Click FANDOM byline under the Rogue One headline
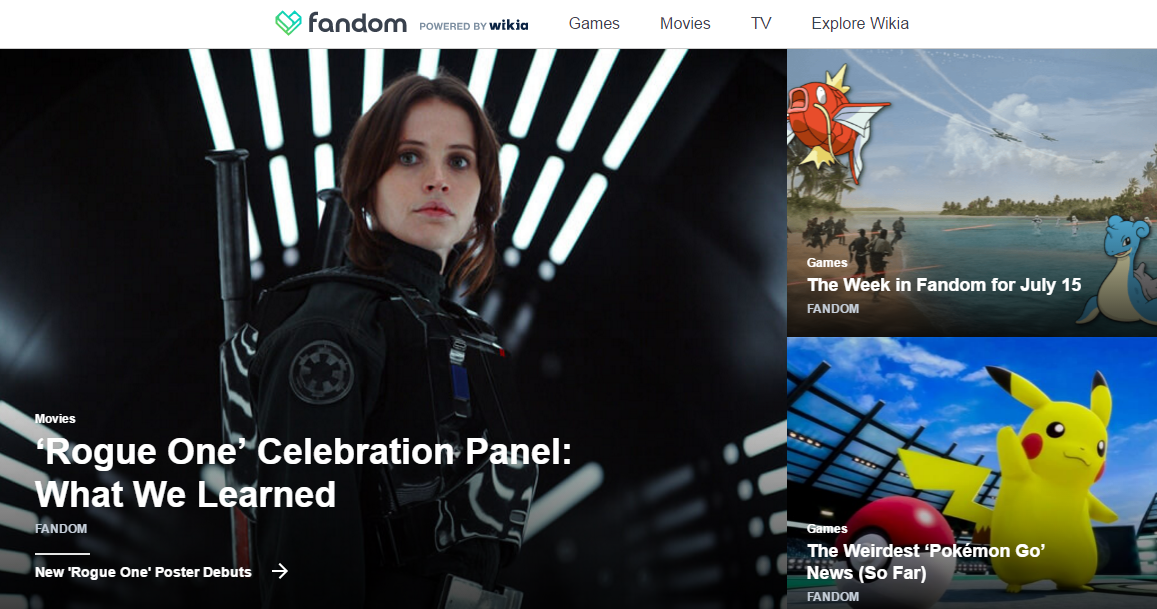 point(61,529)
